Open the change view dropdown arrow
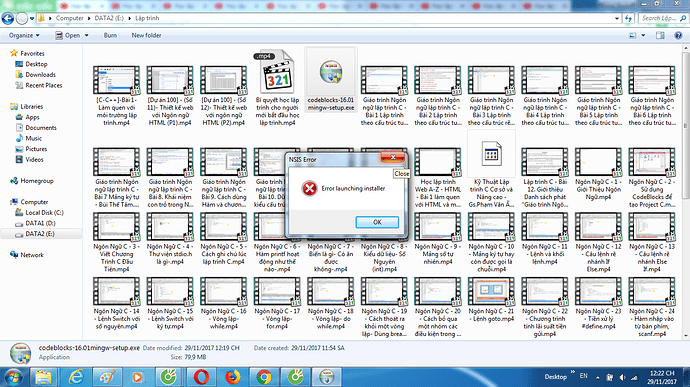This screenshot has height=387, width=690. [643, 35]
